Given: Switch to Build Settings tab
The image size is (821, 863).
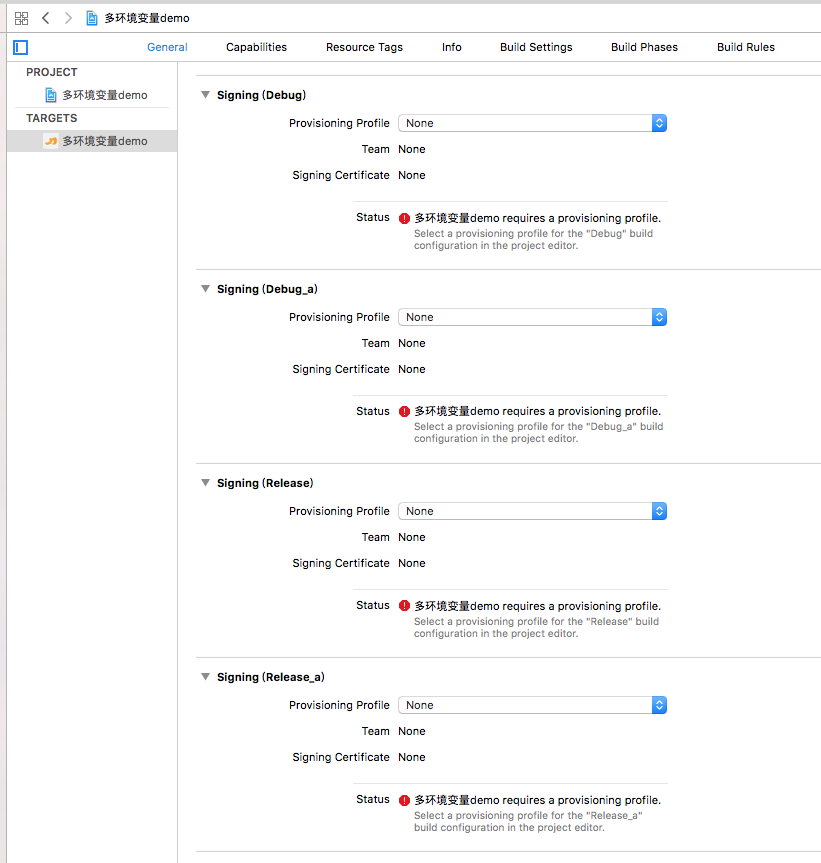Looking at the screenshot, I should [536, 47].
